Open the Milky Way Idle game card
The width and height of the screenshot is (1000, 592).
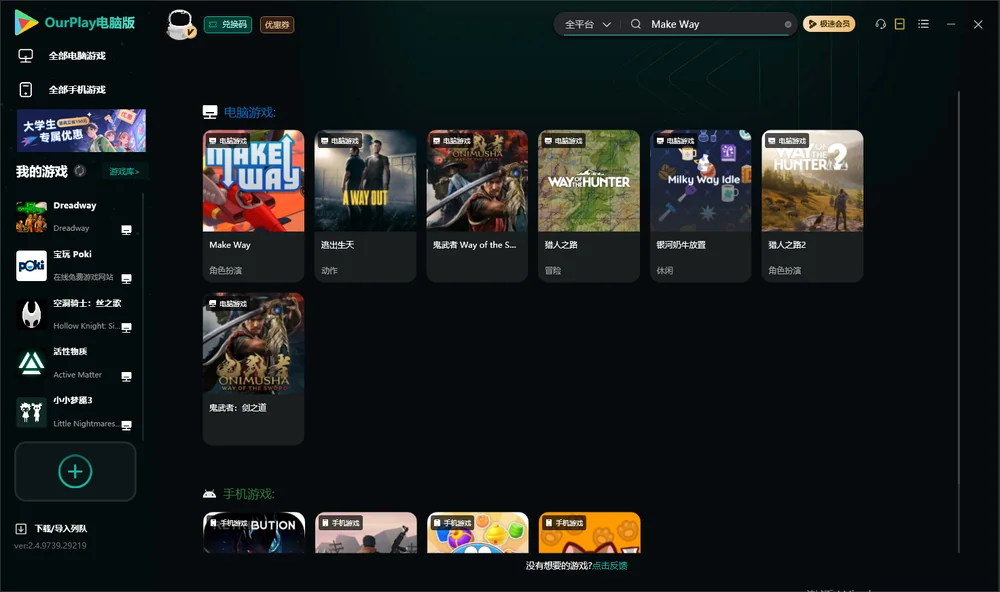point(701,205)
